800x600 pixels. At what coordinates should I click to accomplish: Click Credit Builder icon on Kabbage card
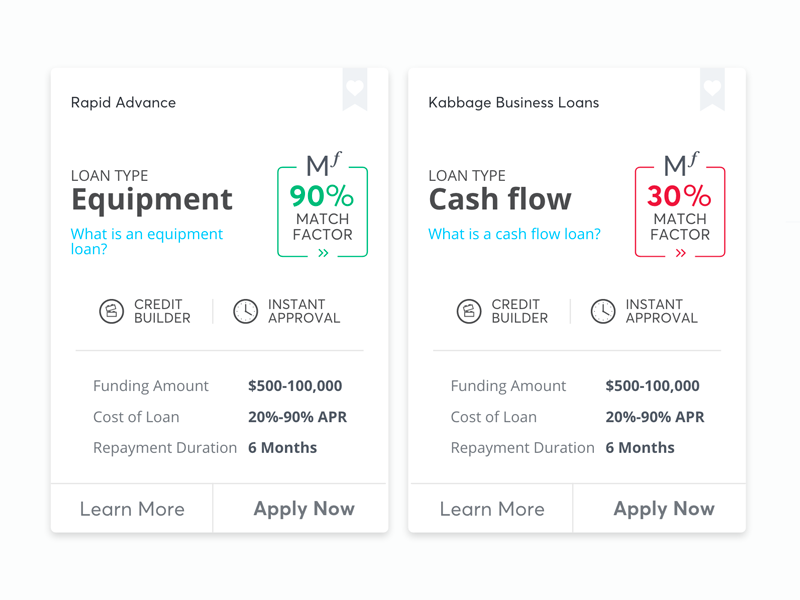pos(469,311)
